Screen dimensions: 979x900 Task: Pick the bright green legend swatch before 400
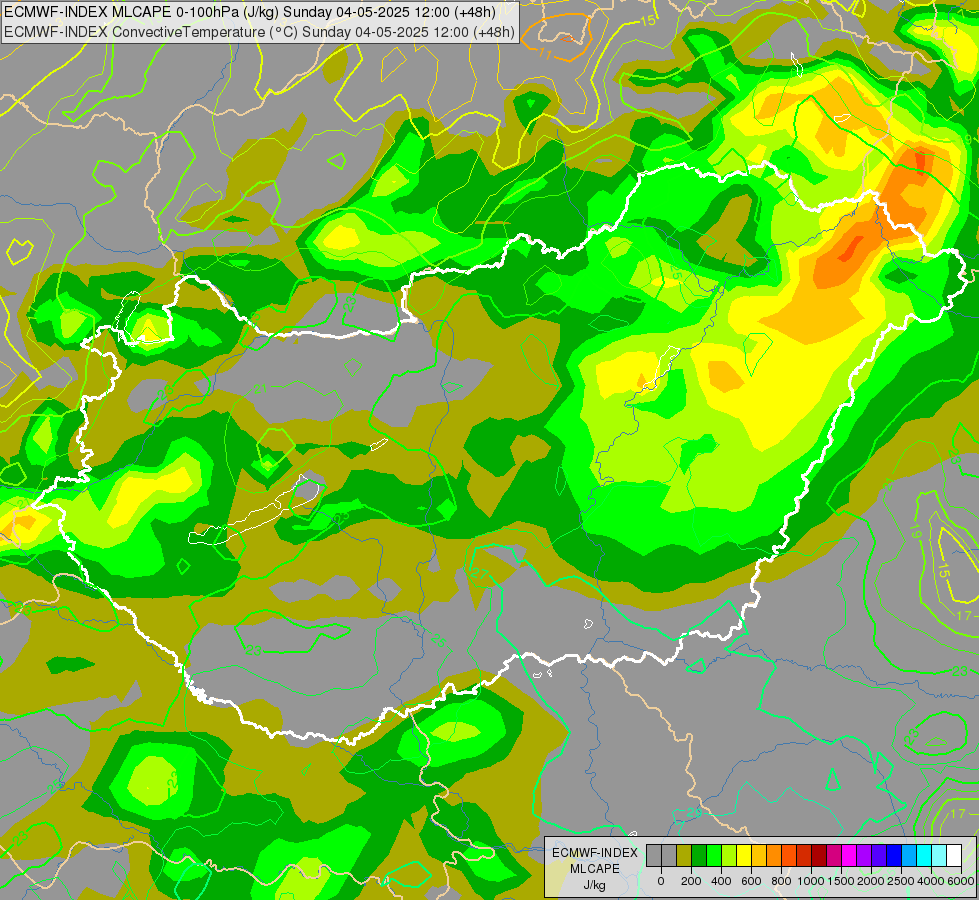[x=714, y=855]
